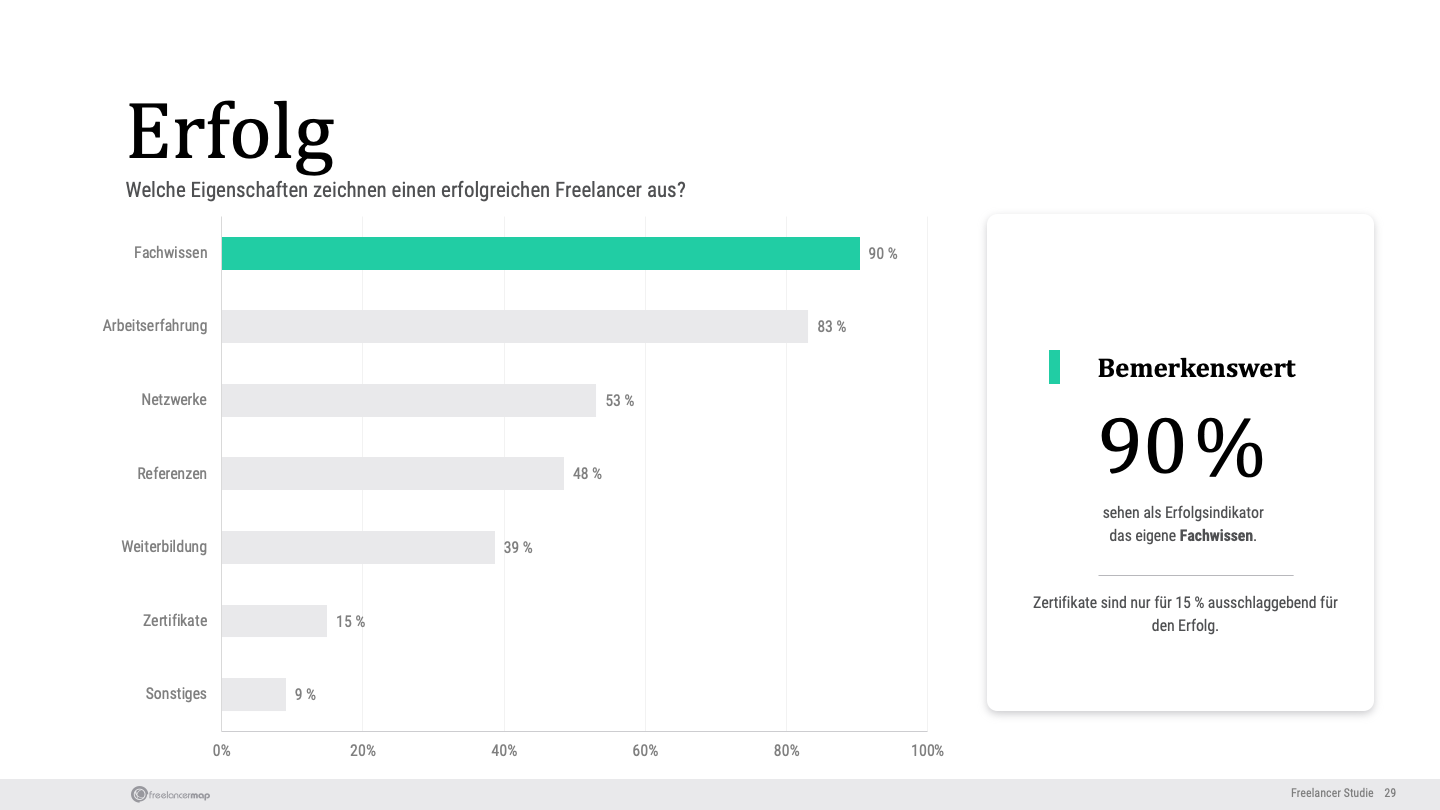Screen dimensions: 1440x810
Task: Select the 60% axis tick label
Action: point(645,751)
